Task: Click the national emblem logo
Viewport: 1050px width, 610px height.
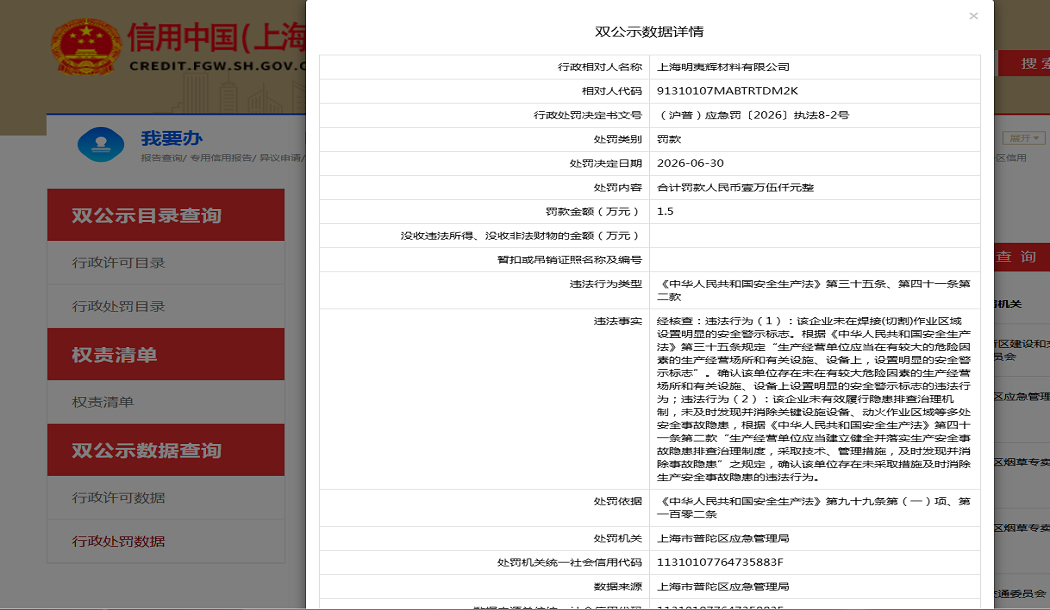Action: [86, 47]
